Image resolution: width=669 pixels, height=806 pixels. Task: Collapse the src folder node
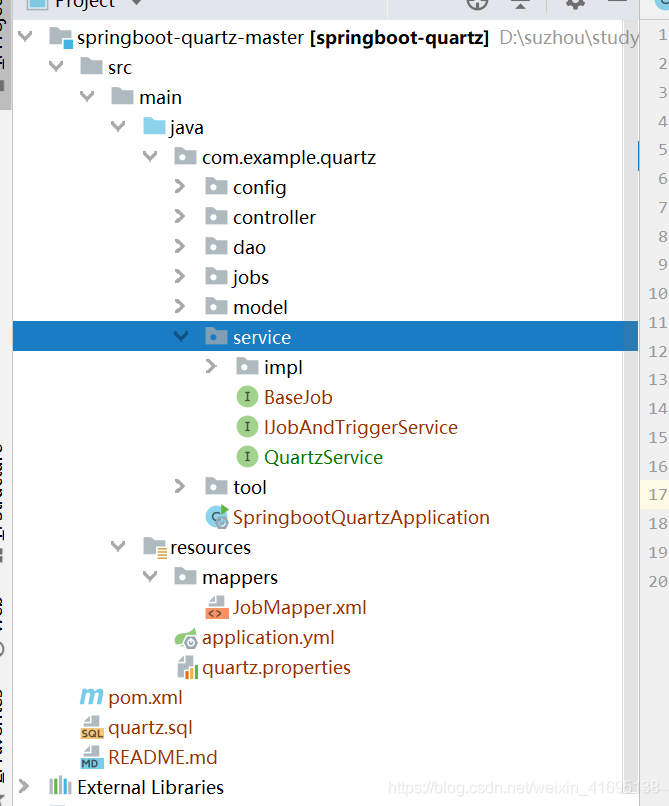(56, 66)
